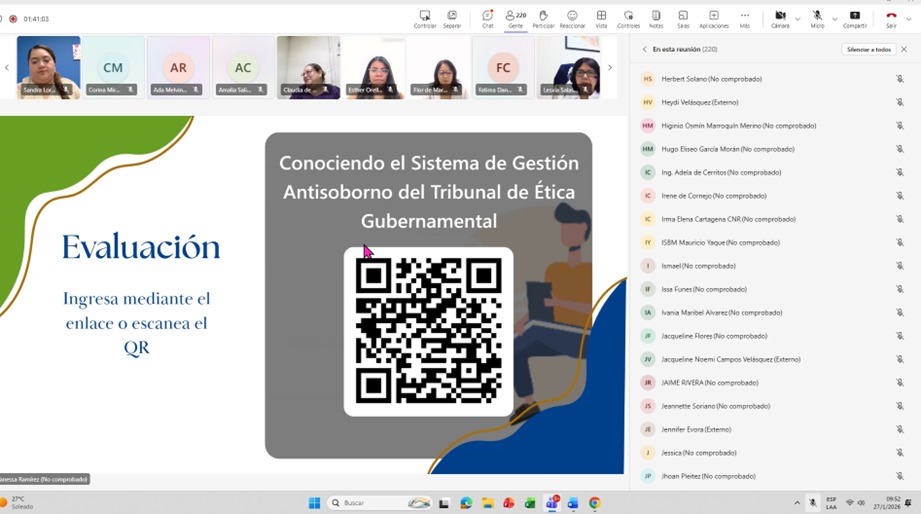Select participant Jacqueline Noemi Campos Velásquez
The image size is (921, 514).
tap(774, 360)
